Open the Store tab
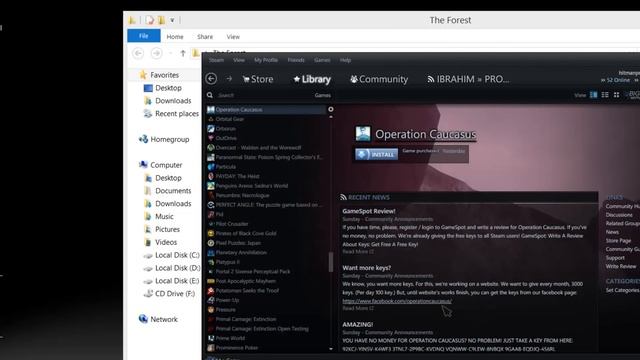Image resolution: width=640 pixels, height=360 pixels. click(x=258, y=79)
